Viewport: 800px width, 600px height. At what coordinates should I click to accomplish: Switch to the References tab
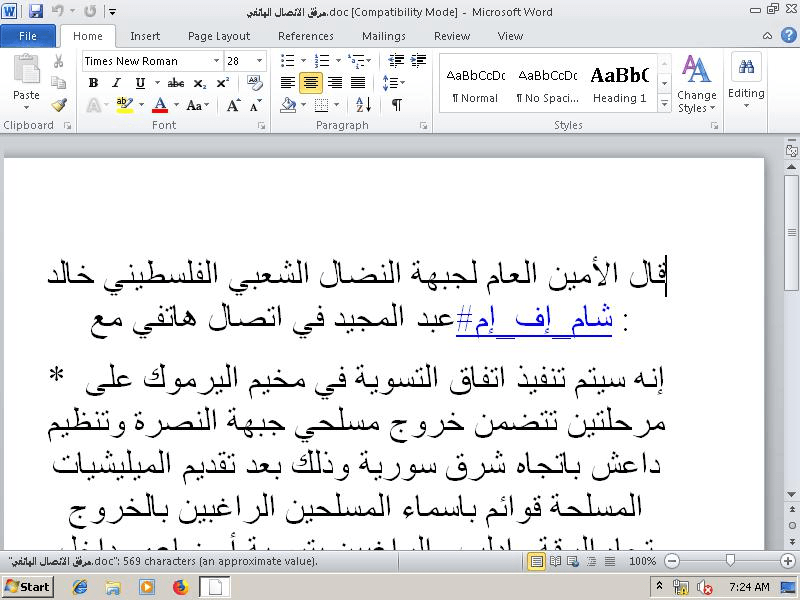tap(305, 36)
